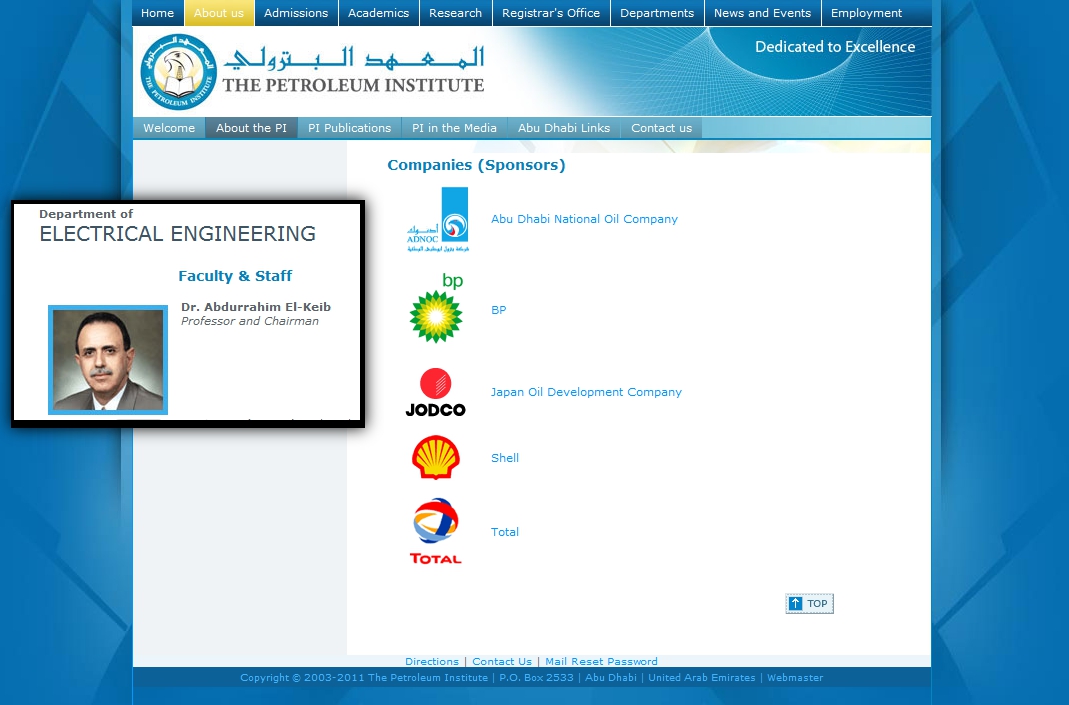Click the P.O. Box 2533 footer text
The height and width of the screenshot is (705, 1069).
click(537, 678)
